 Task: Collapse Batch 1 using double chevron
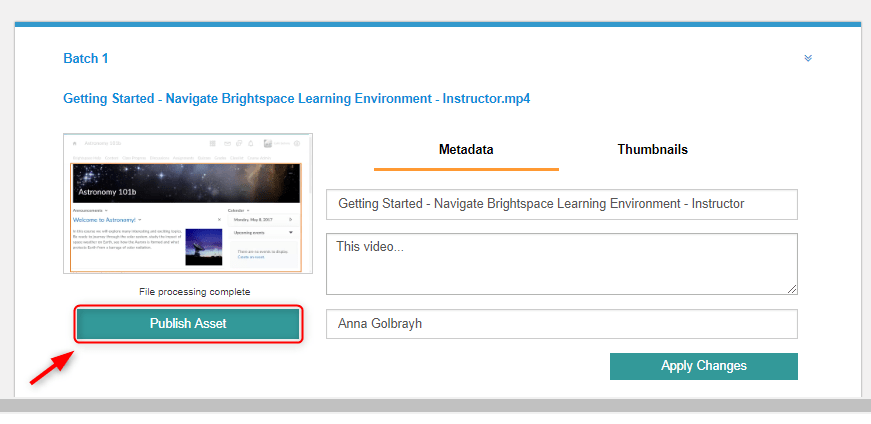pos(808,58)
